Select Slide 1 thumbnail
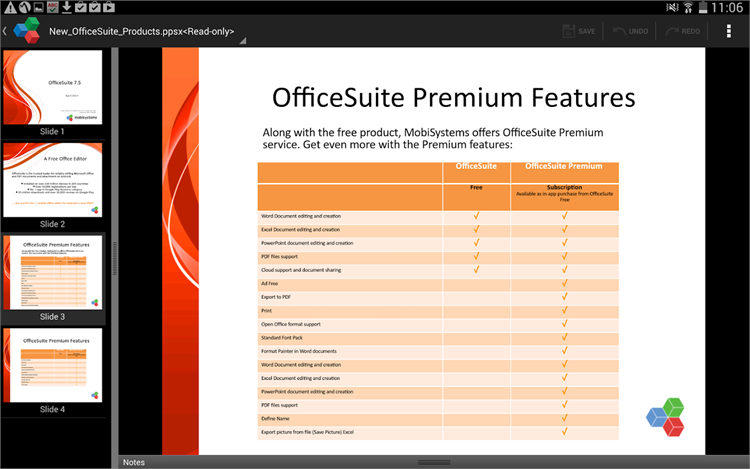This screenshot has width=750, height=469. tap(53, 87)
